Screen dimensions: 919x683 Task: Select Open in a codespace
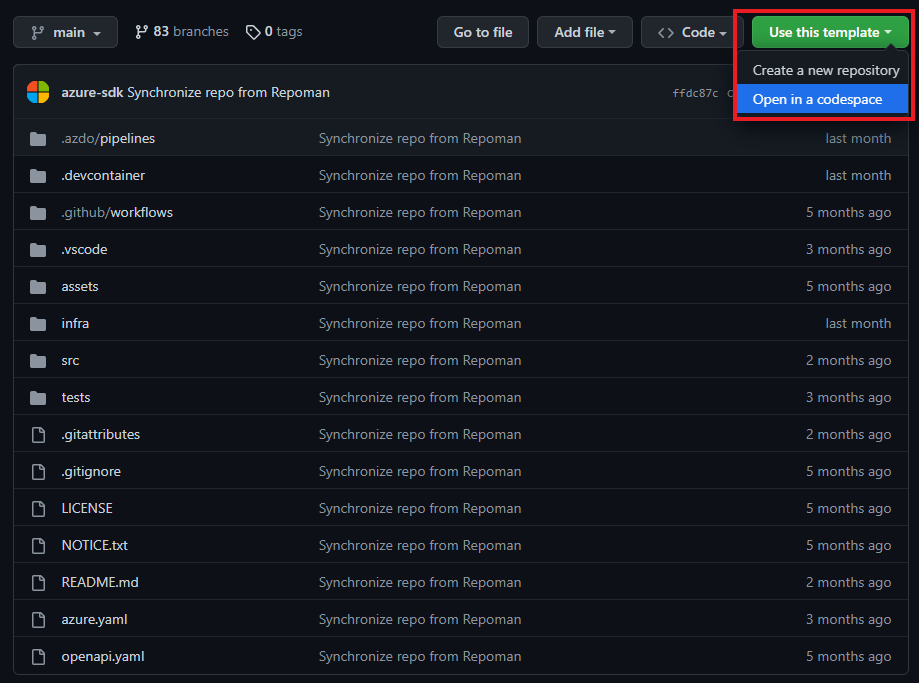pyautogui.click(x=822, y=99)
